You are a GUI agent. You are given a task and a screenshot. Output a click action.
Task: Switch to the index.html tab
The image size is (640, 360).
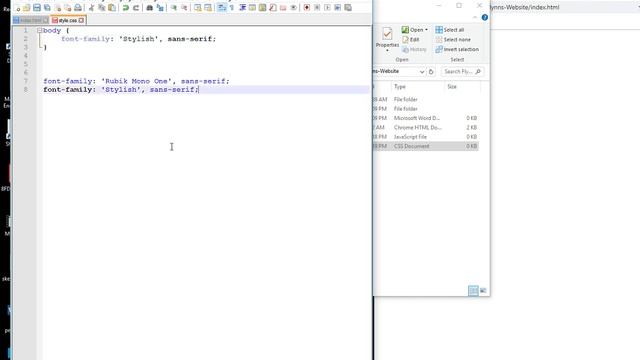point(31,20)
